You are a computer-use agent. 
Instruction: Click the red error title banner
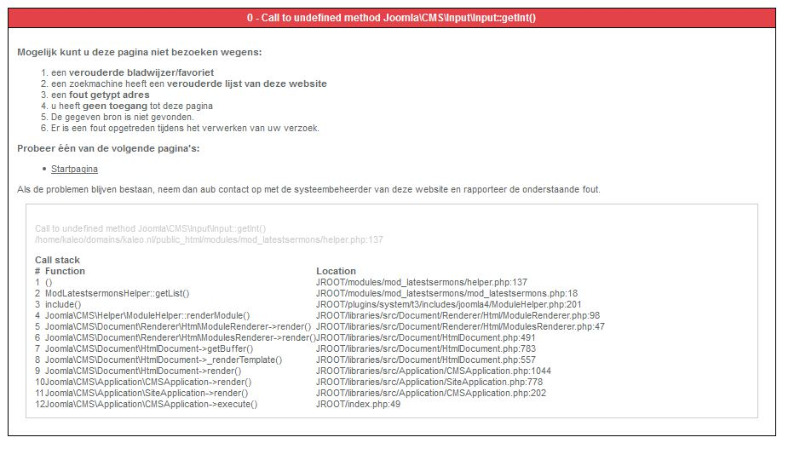[x=391, y=18]
